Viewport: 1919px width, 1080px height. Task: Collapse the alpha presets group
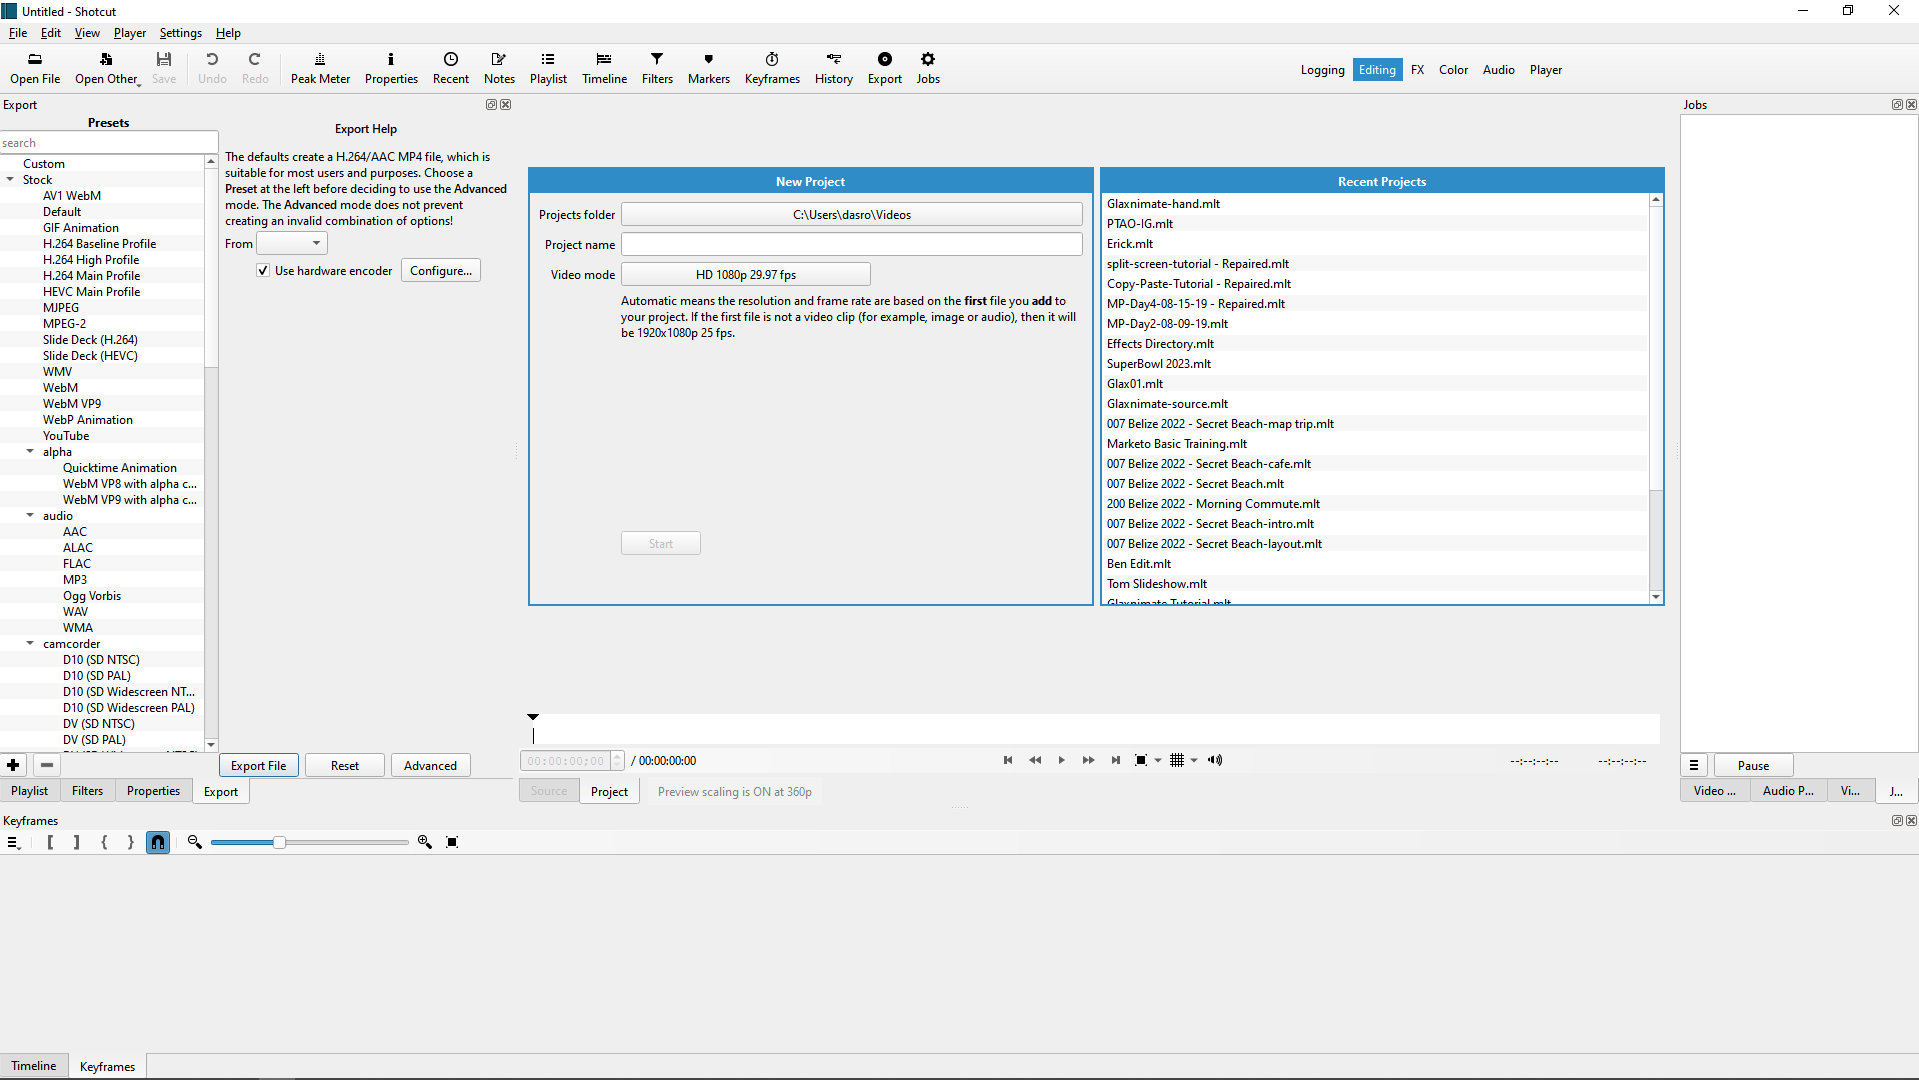tap(30, 452)
